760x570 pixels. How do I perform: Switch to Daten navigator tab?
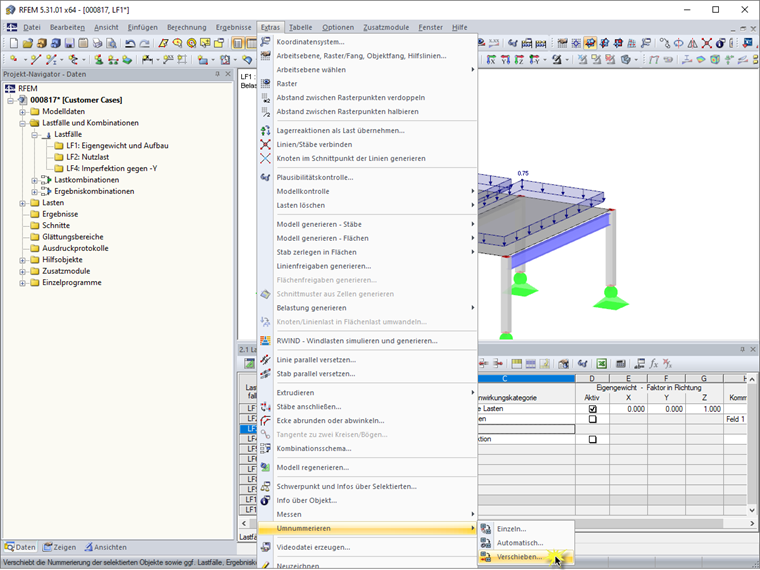pos(20,547)
